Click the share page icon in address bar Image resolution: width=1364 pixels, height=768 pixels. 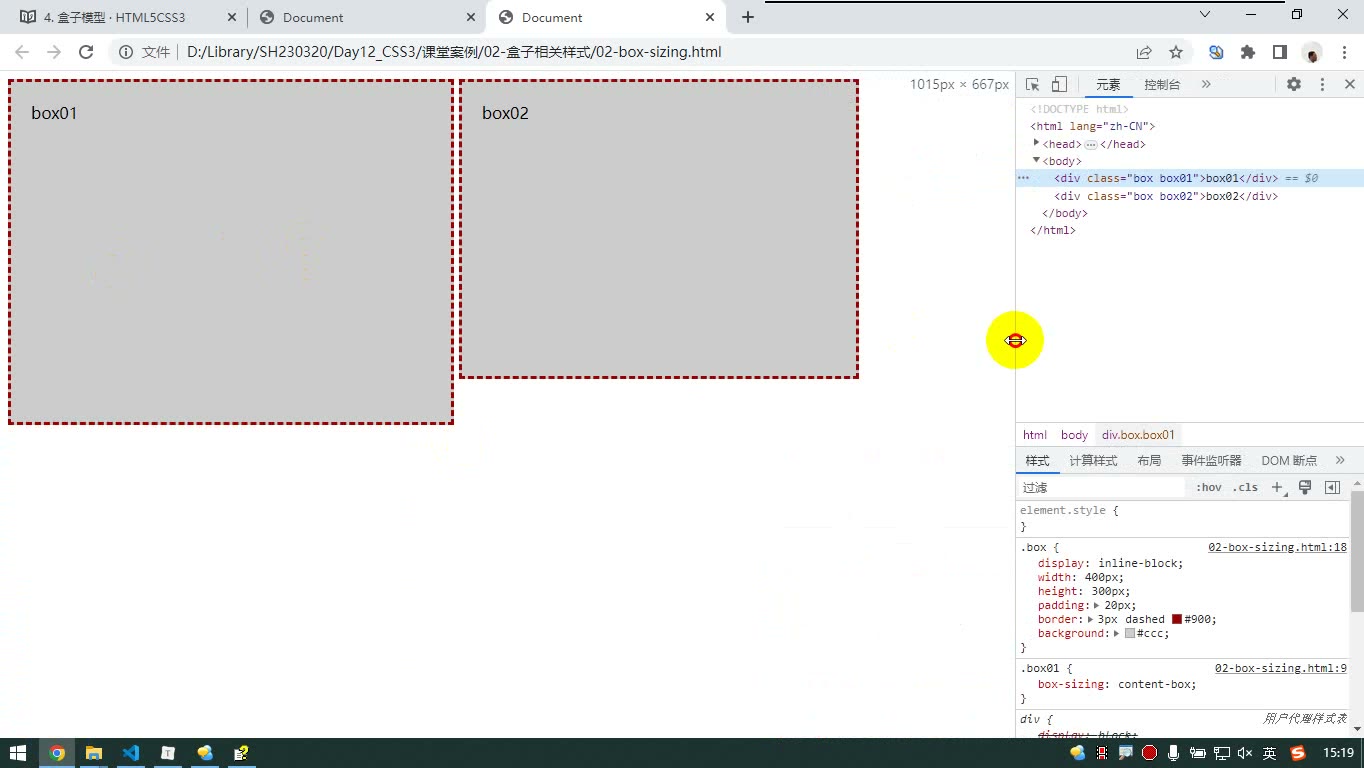click(1144, 52)
